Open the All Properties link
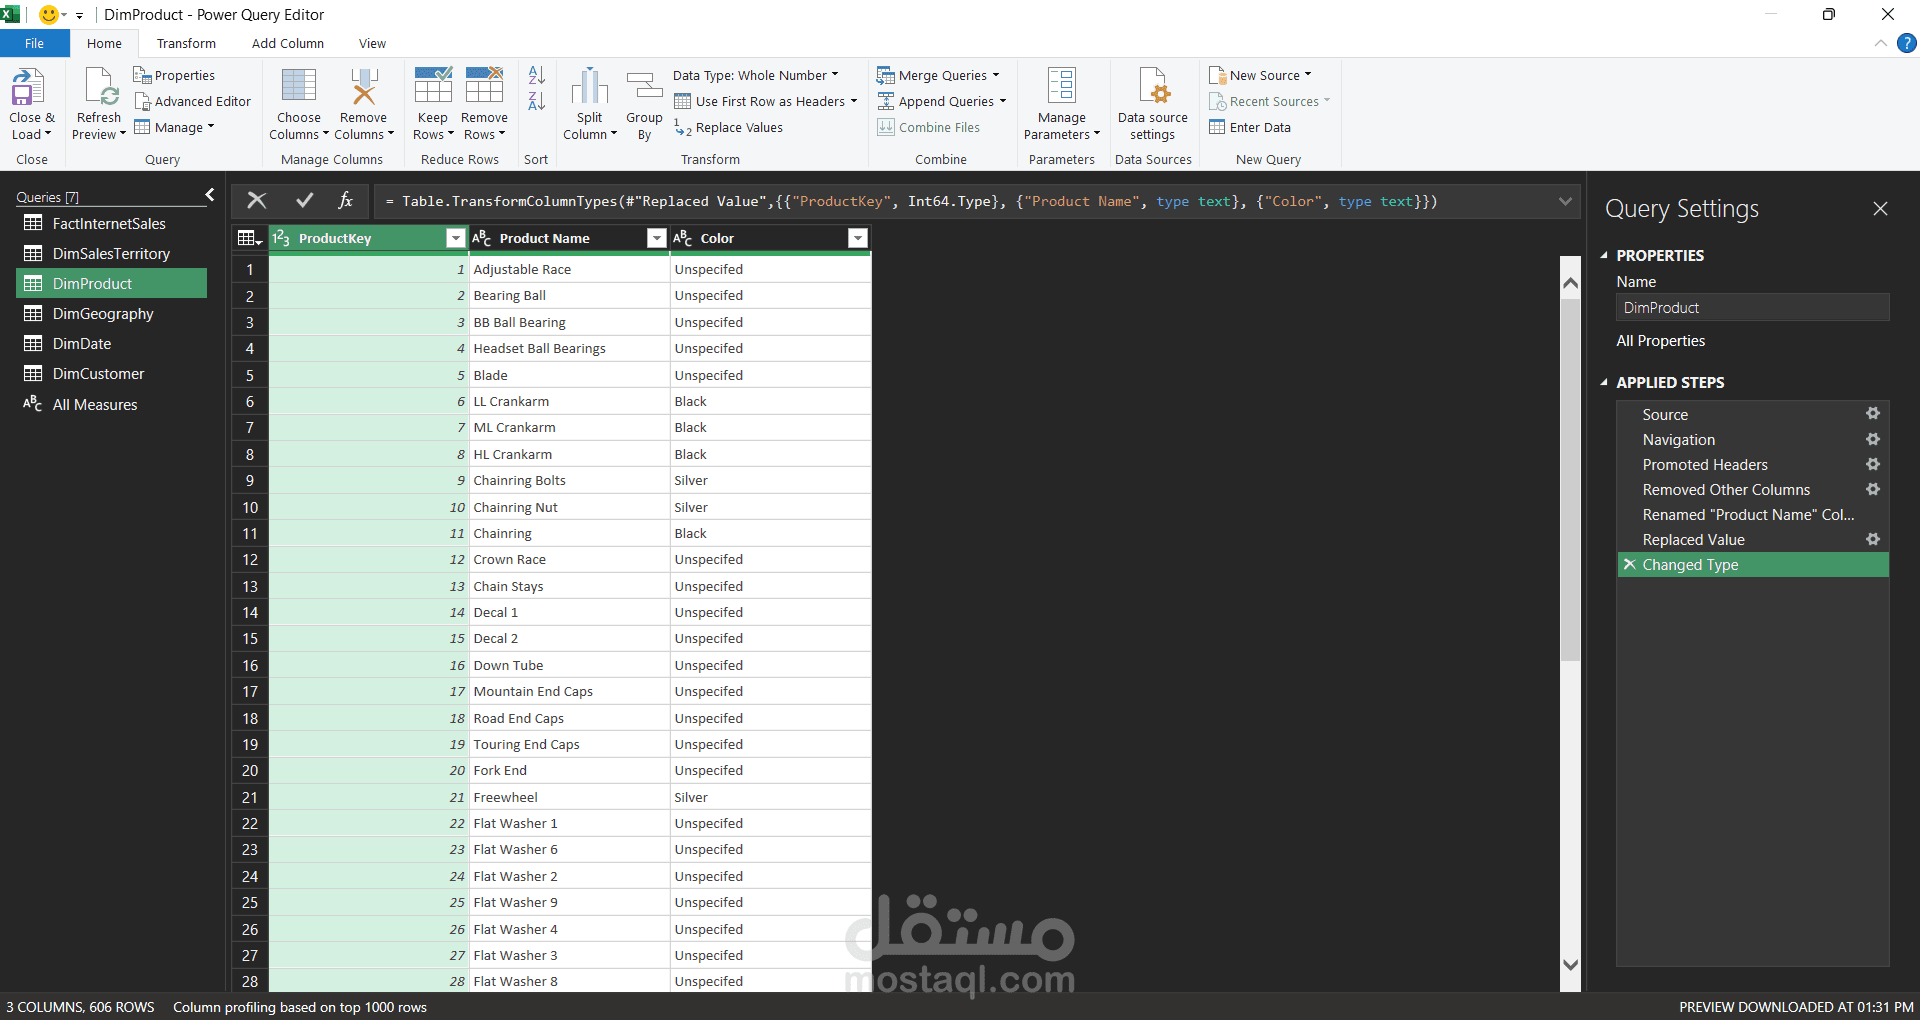This screenshot has height=1020, width=1920. pos(1660,341)
